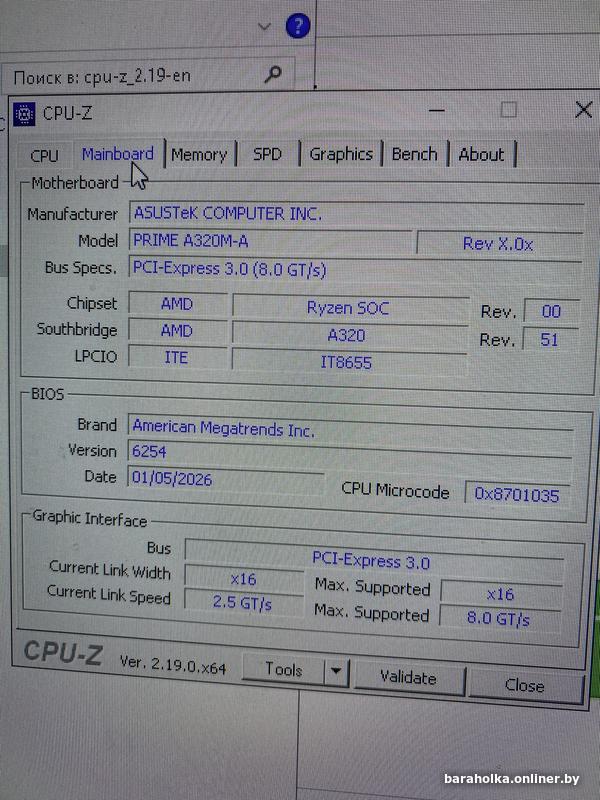Image resolution: width=600 pixels, height=800 pixels.
Task: Click the magnifier search icon
Action: pyautogui.click(x=273, y=75)
